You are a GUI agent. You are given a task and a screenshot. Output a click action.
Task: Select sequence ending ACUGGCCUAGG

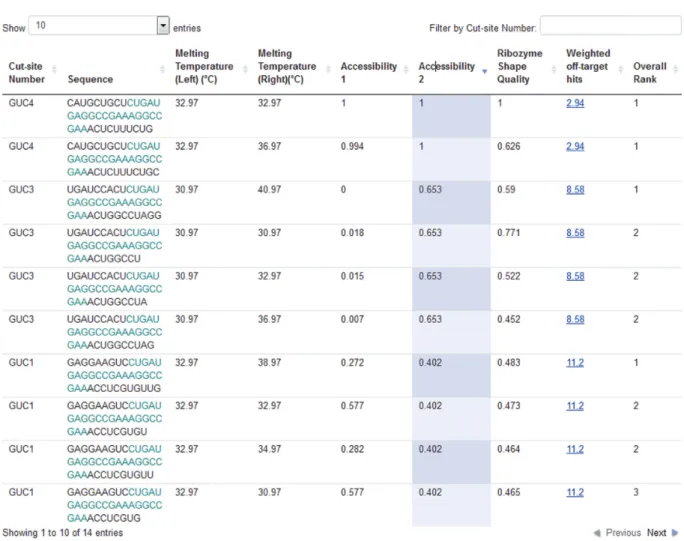pyautogui.click(x=114, y=202)
